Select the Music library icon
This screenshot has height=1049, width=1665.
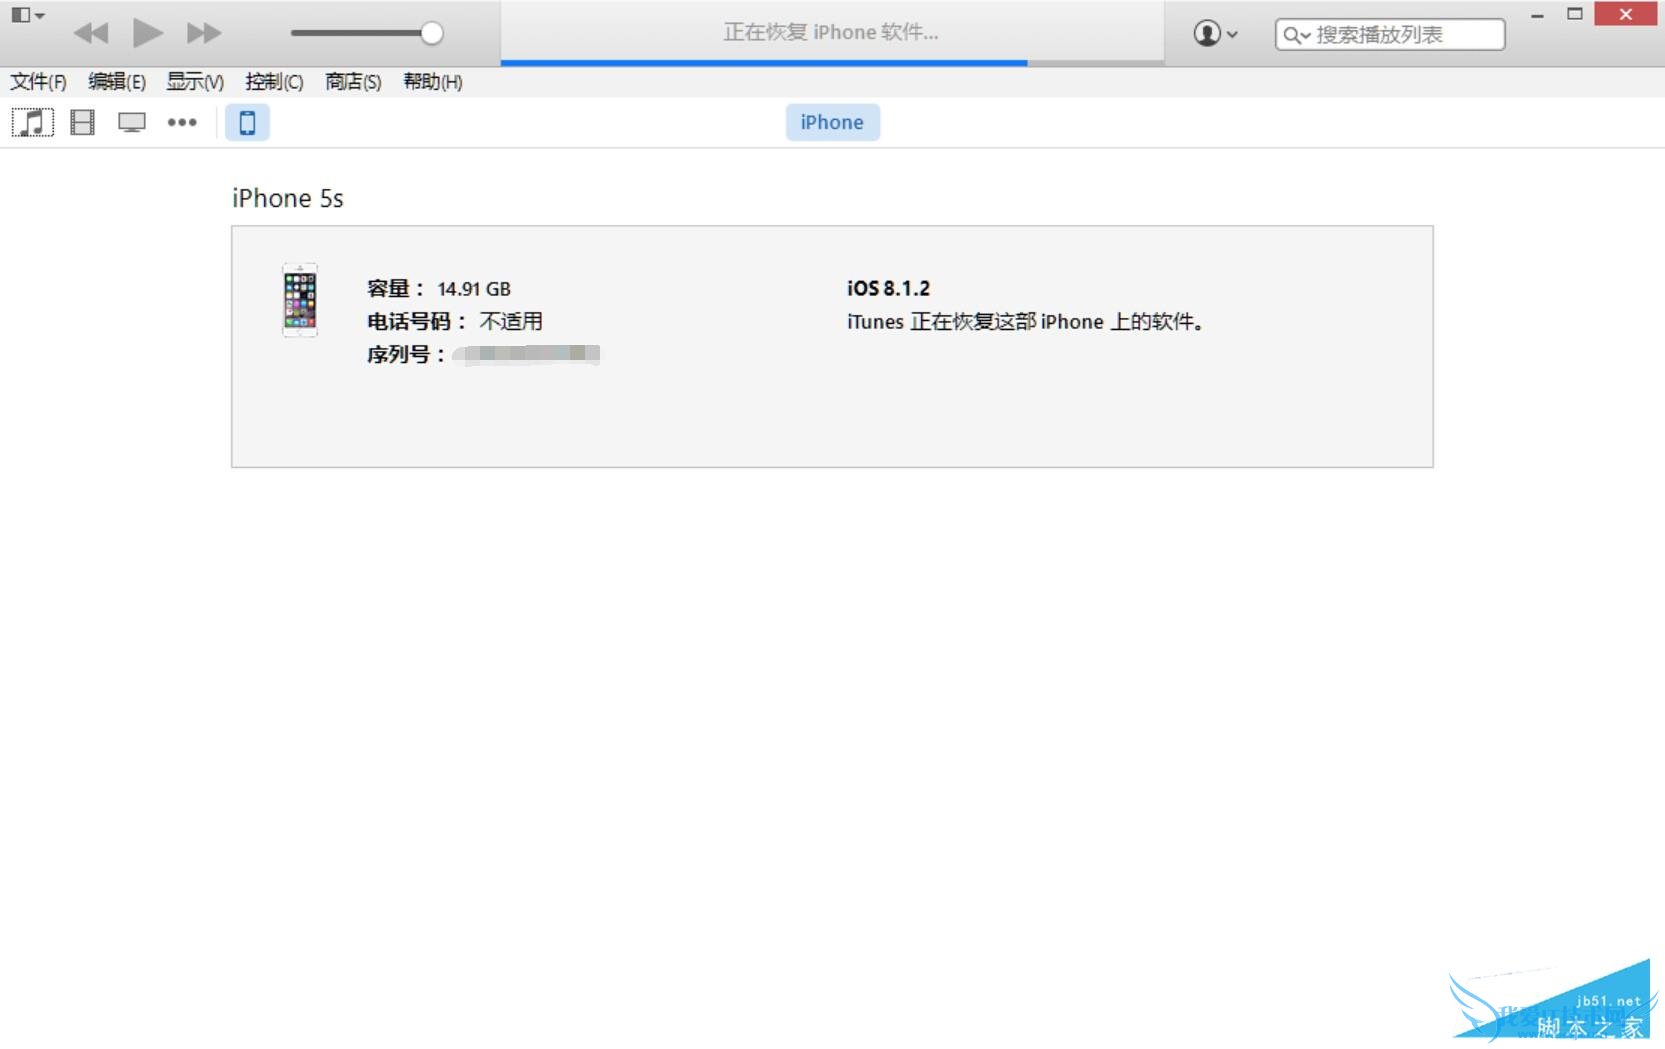32,121
